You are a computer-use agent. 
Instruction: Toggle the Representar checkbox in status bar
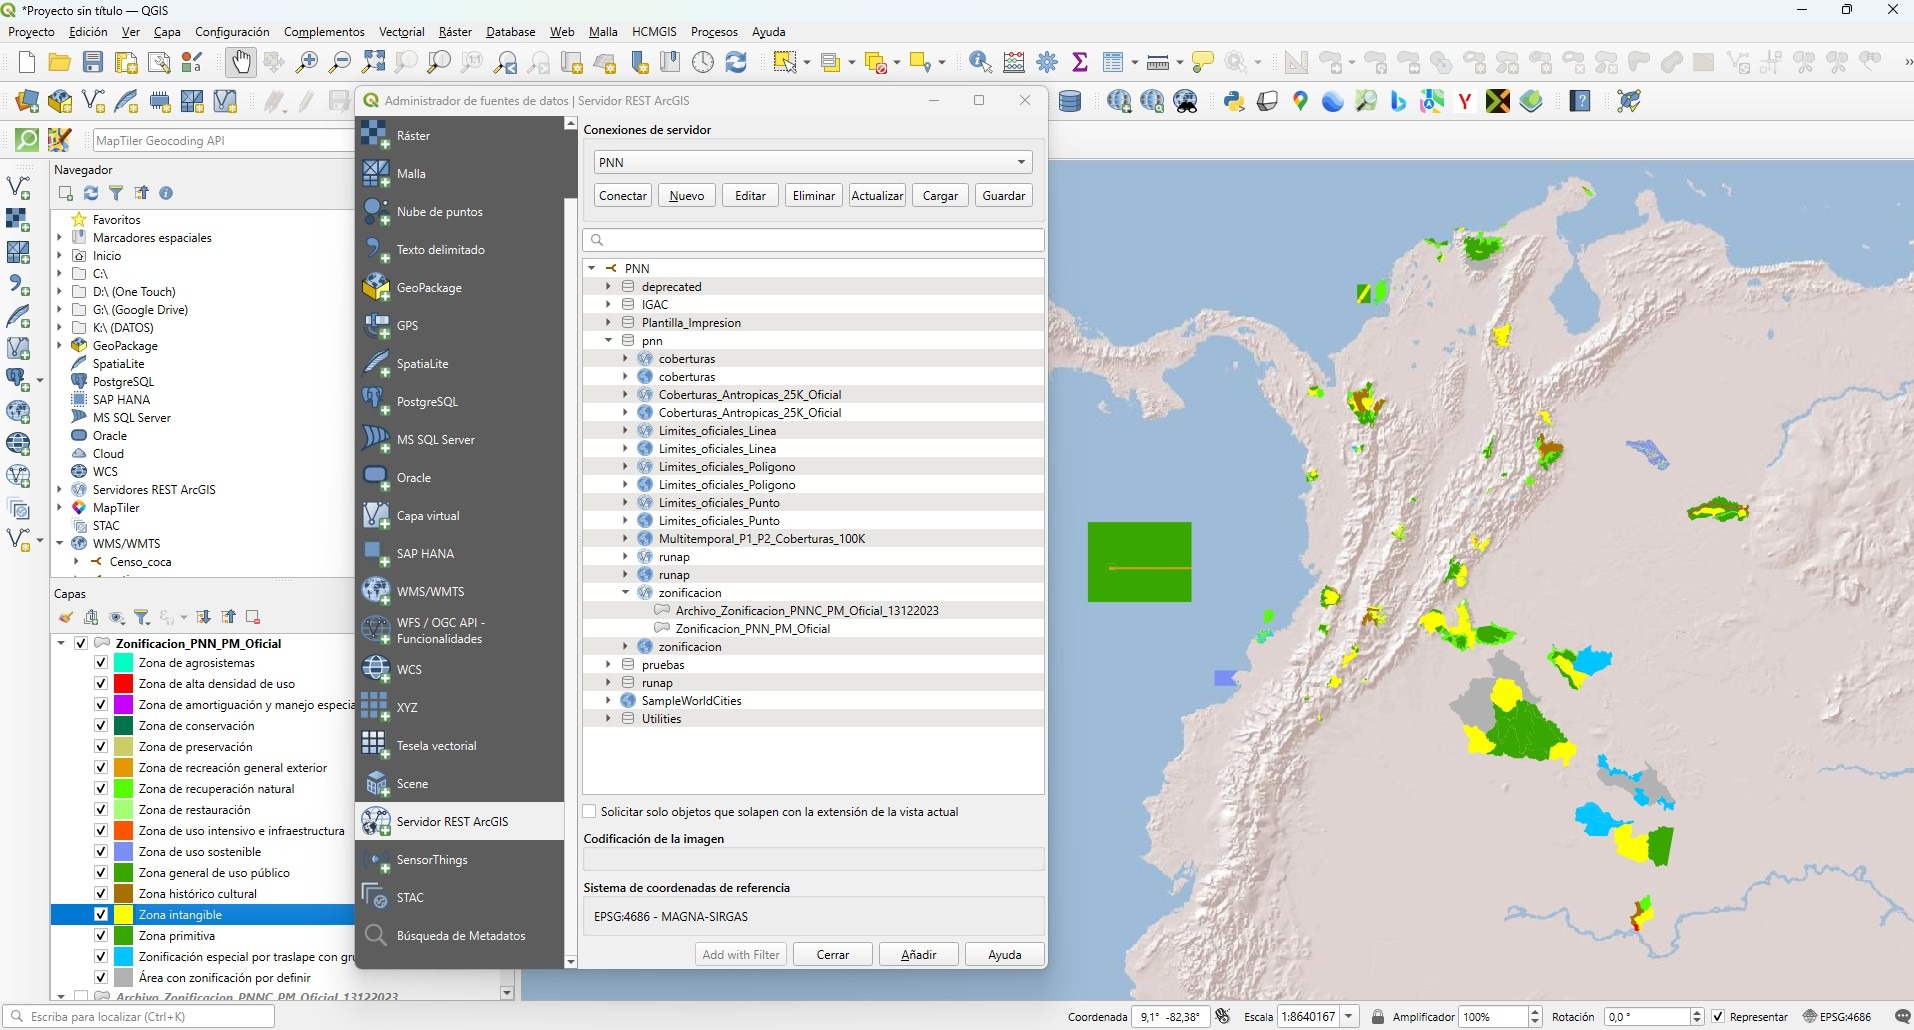point(1718,1016)
